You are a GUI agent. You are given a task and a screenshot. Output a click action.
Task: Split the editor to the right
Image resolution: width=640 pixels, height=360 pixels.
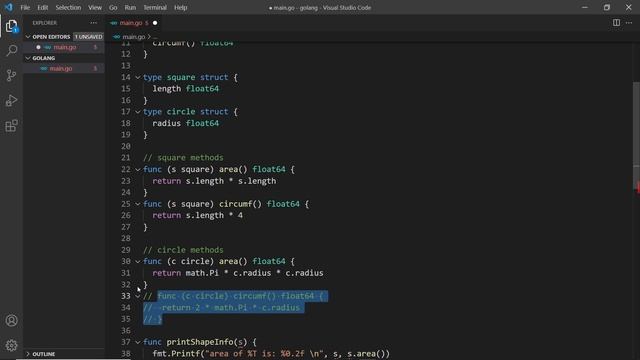click(x=616, y=22)
